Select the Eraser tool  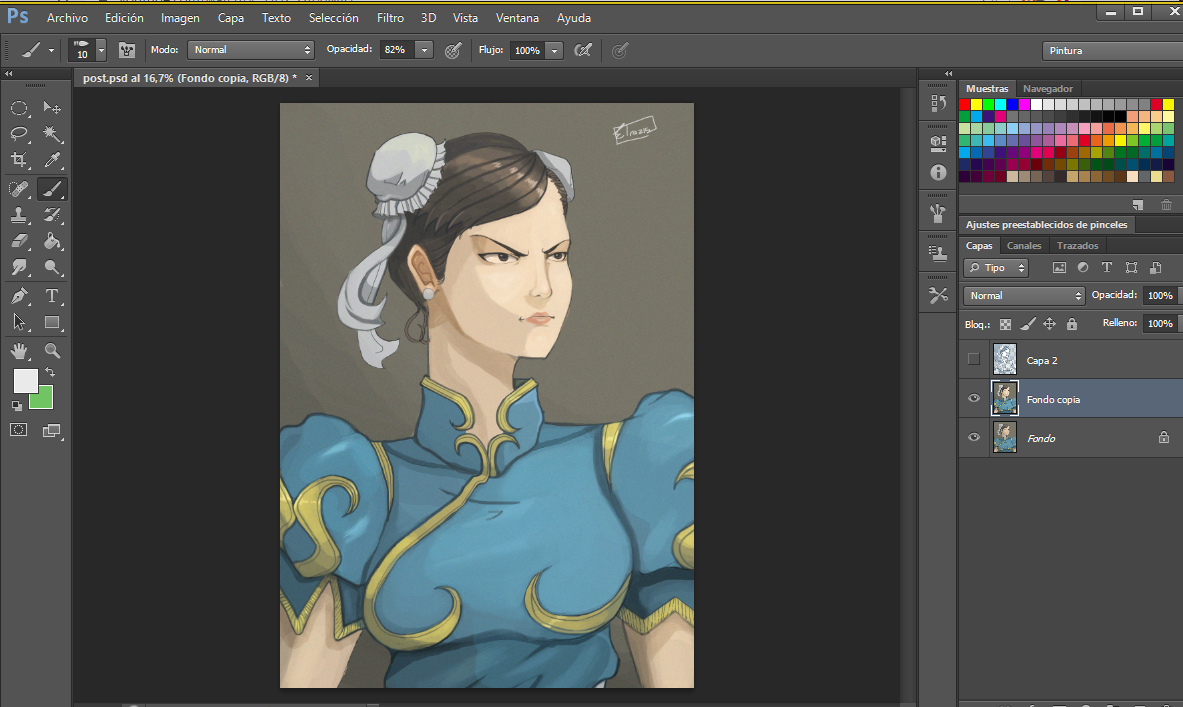coord(19,241)
